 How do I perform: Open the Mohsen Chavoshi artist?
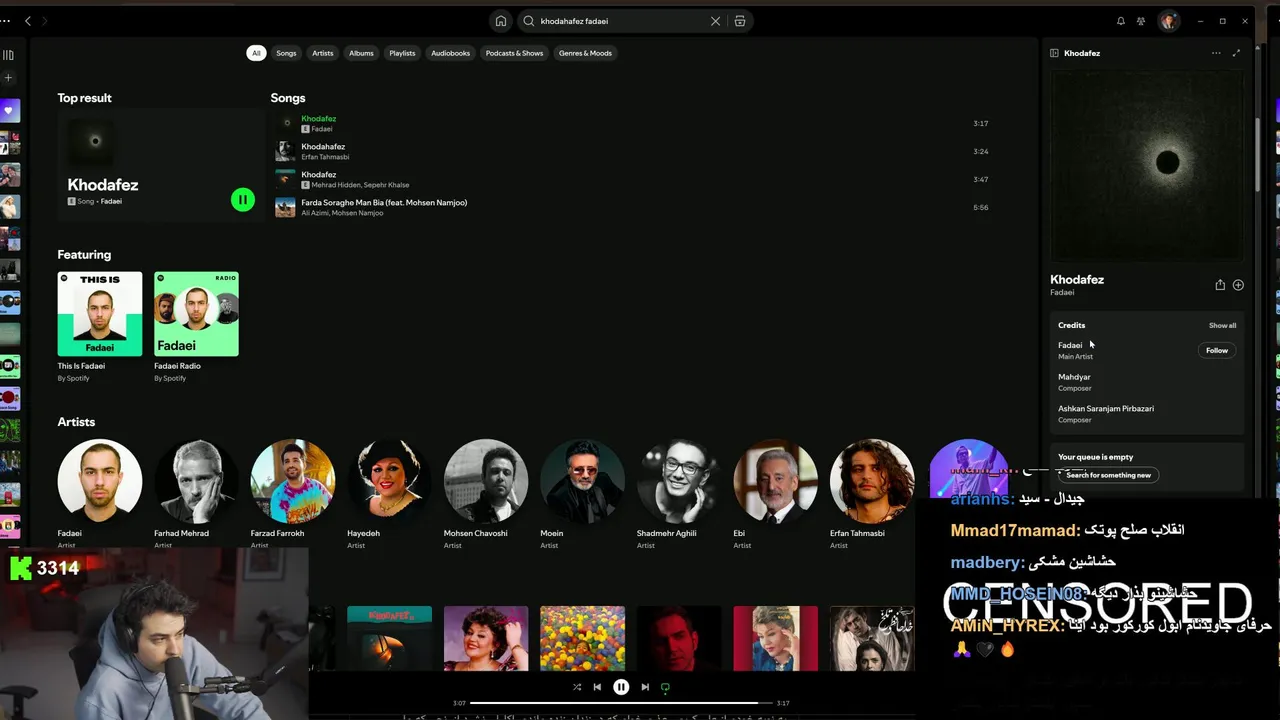pos(486,481)
